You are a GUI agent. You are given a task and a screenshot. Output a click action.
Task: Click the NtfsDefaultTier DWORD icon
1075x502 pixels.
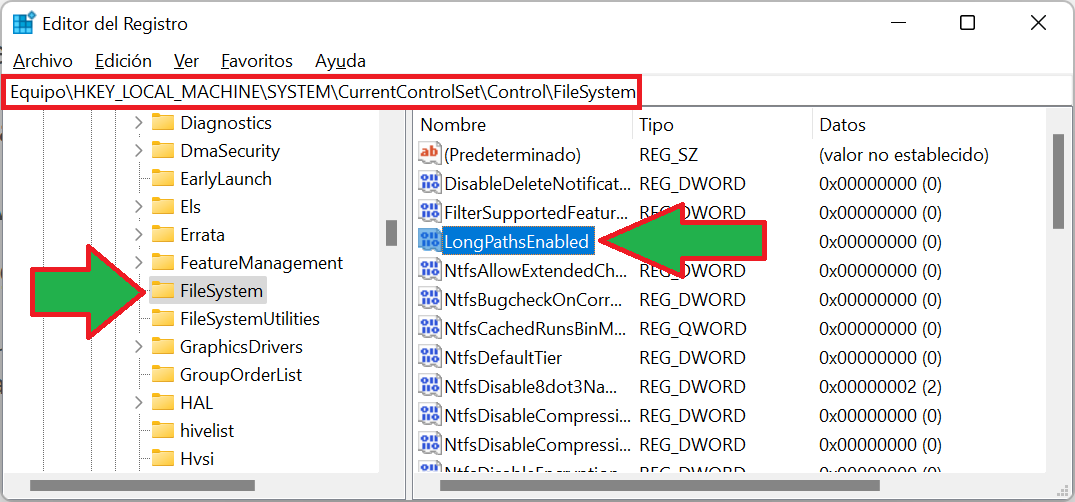point(429,357)
